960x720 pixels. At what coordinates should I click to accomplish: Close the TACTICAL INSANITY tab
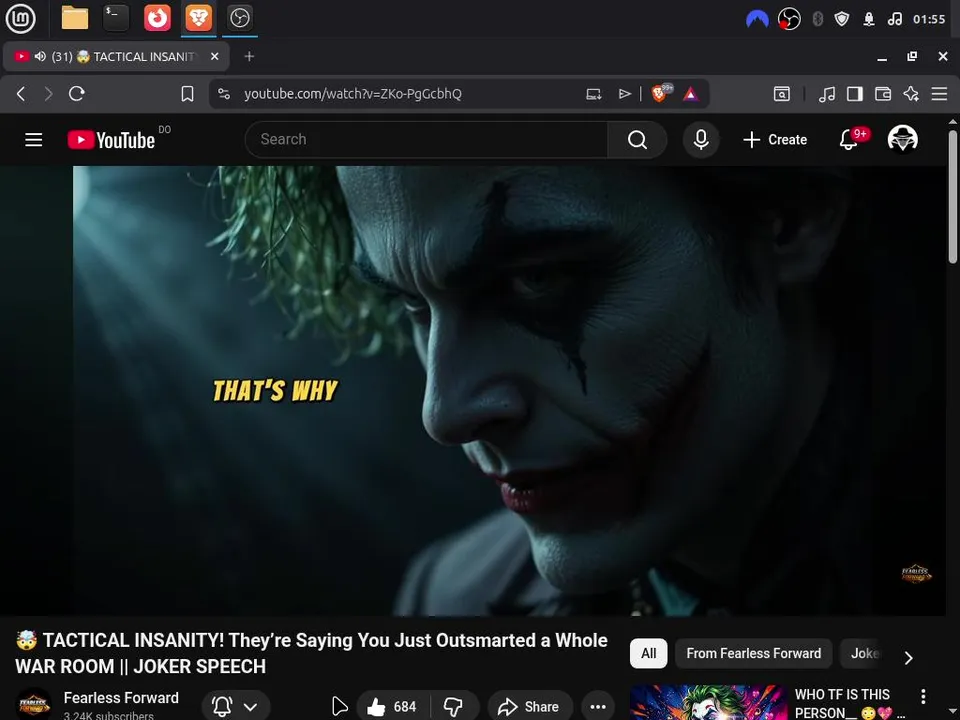point(214,56)
